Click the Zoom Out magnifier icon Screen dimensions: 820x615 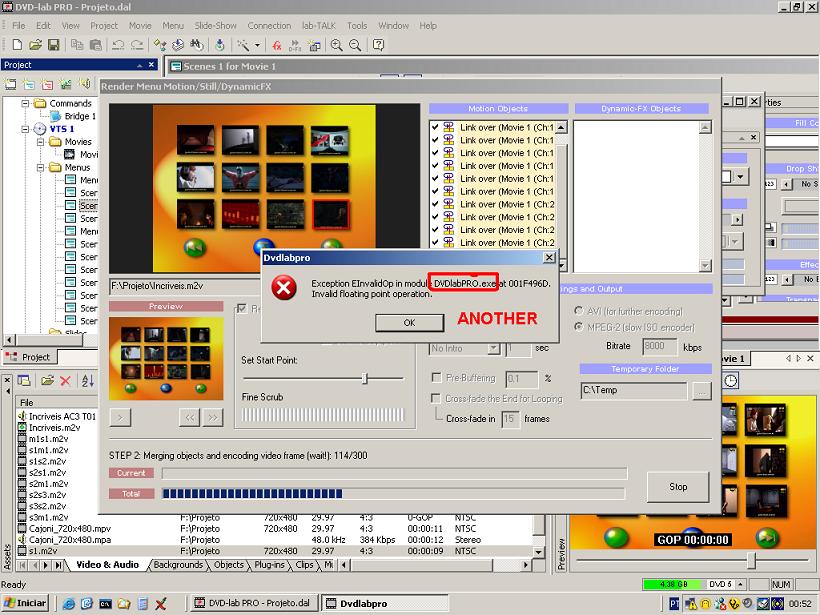click(355, 45)
